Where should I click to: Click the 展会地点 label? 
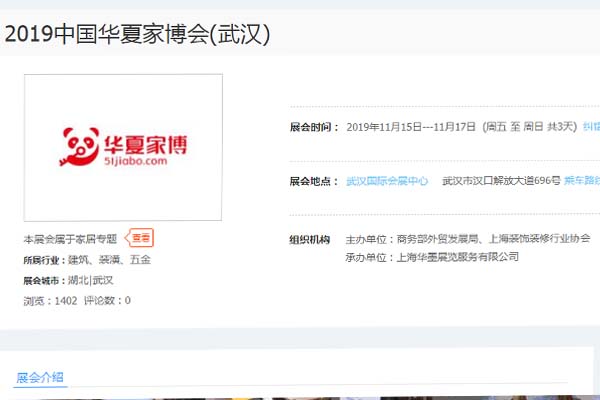click(314, 181)
